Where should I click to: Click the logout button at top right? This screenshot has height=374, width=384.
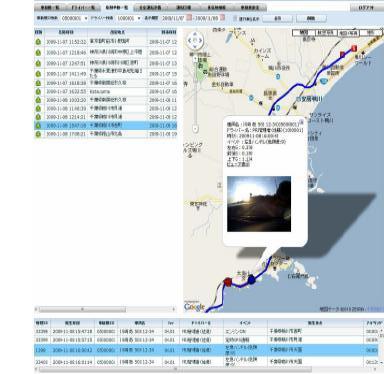(x=366, y=7)
